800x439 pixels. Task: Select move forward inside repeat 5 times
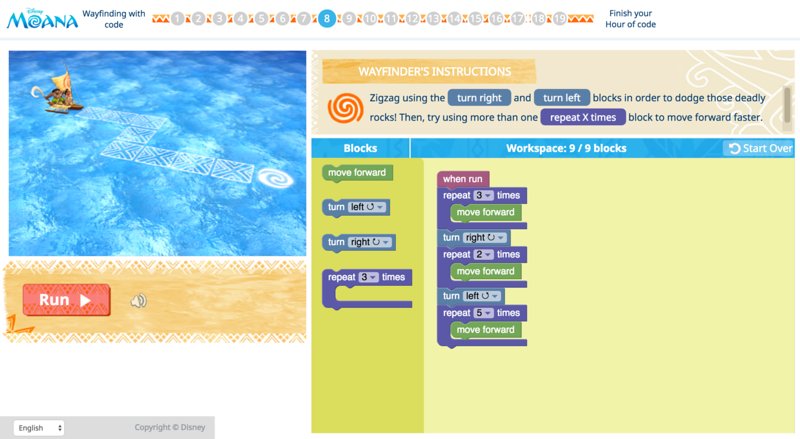pyautogui.click(x=486, y=330)
